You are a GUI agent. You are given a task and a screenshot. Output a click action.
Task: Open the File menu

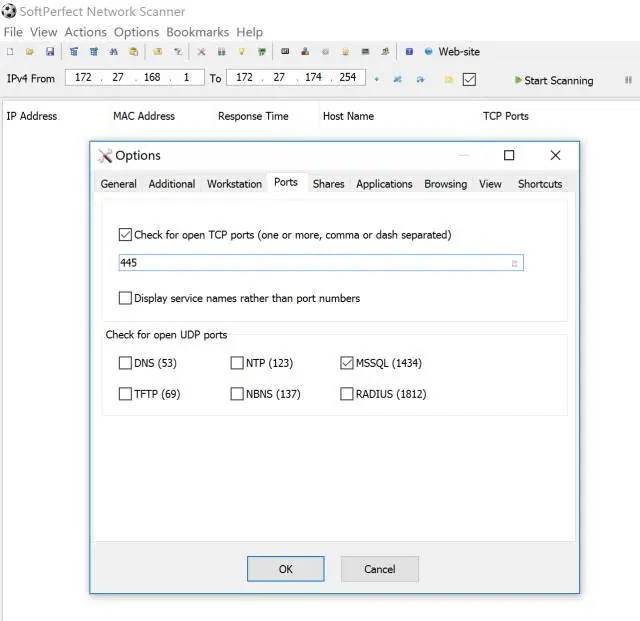(x=13, y=32)
